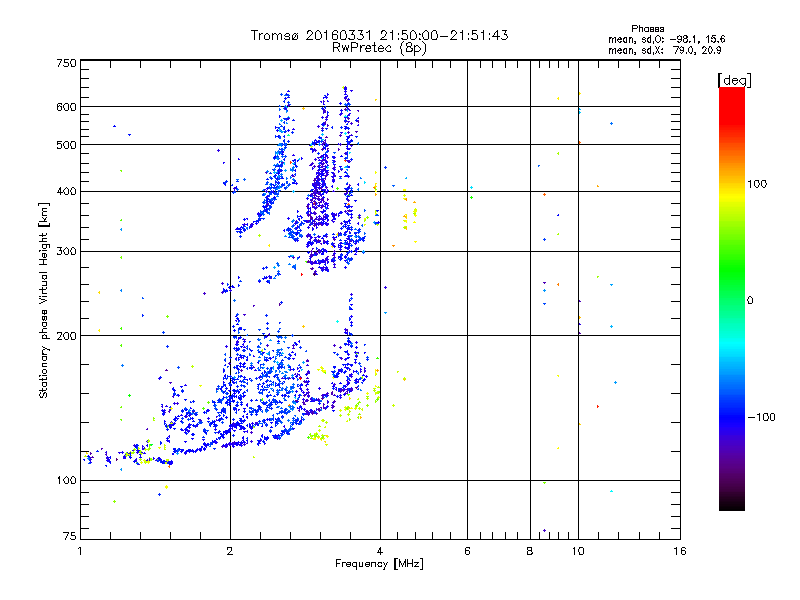The width and height of the screenshot is (800, 600).
Task: Click the frequency axis '6' tick label
Action: coord(467,551)
